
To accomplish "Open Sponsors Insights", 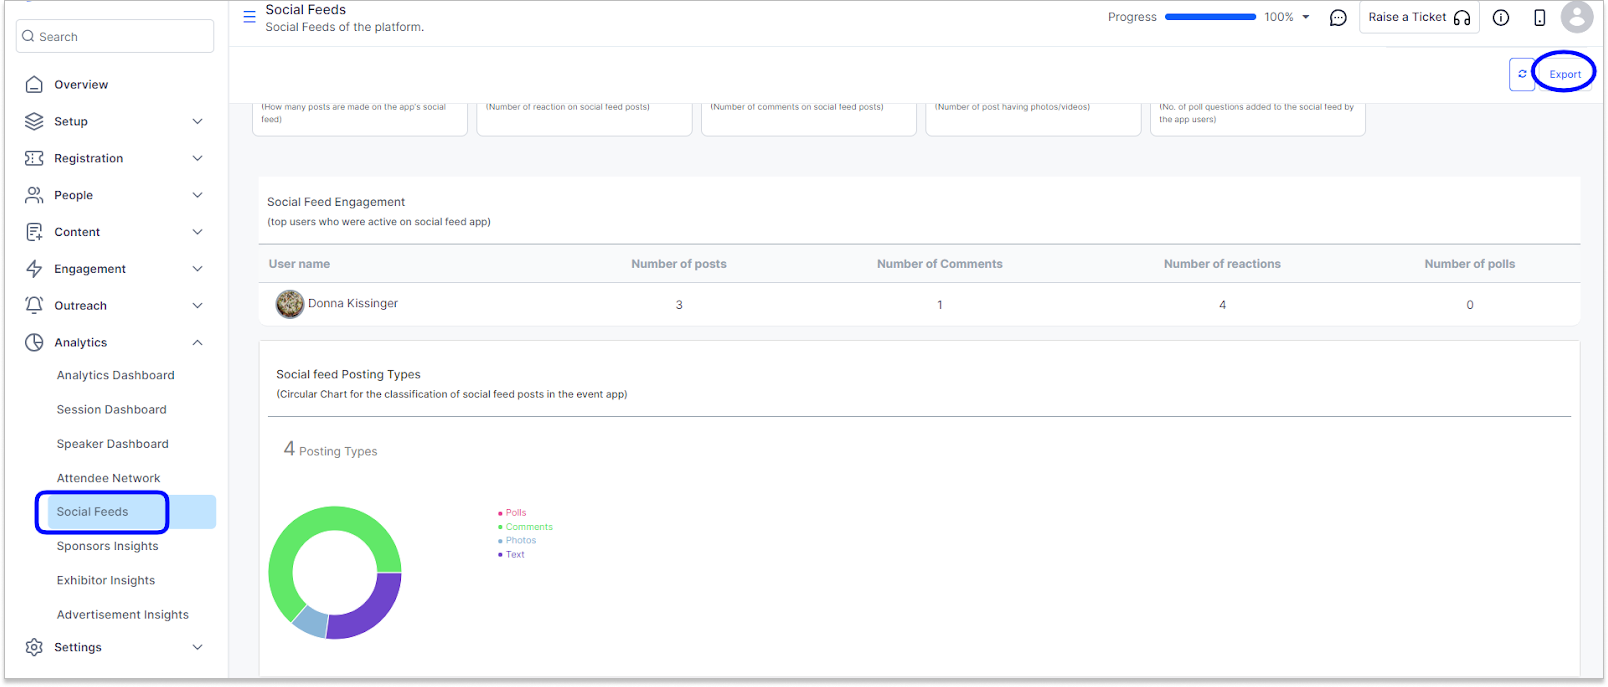I will click(x=108, y=546).
